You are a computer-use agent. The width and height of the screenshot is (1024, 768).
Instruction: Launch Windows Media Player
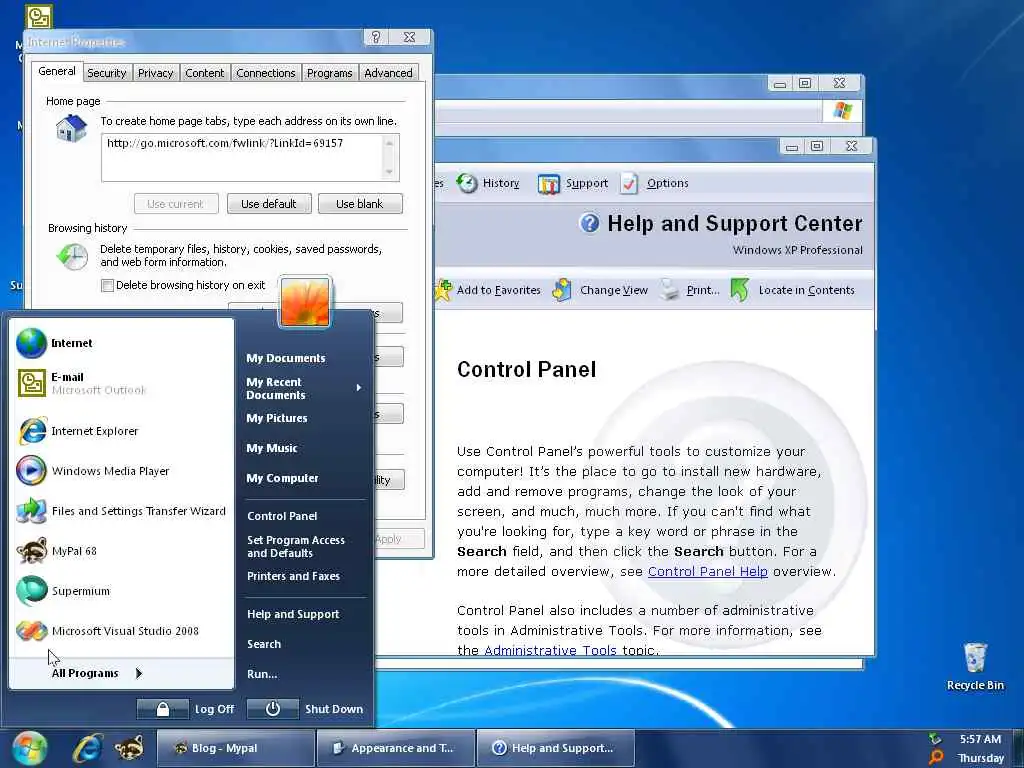(x=121, y=471)
